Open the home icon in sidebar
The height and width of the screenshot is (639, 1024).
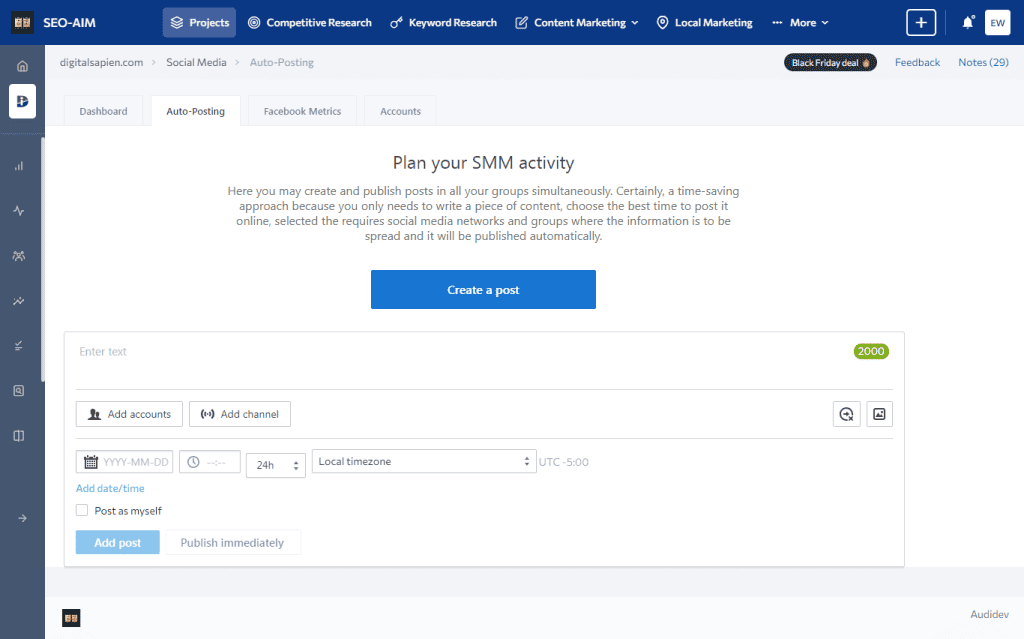(x=22, y=66)
